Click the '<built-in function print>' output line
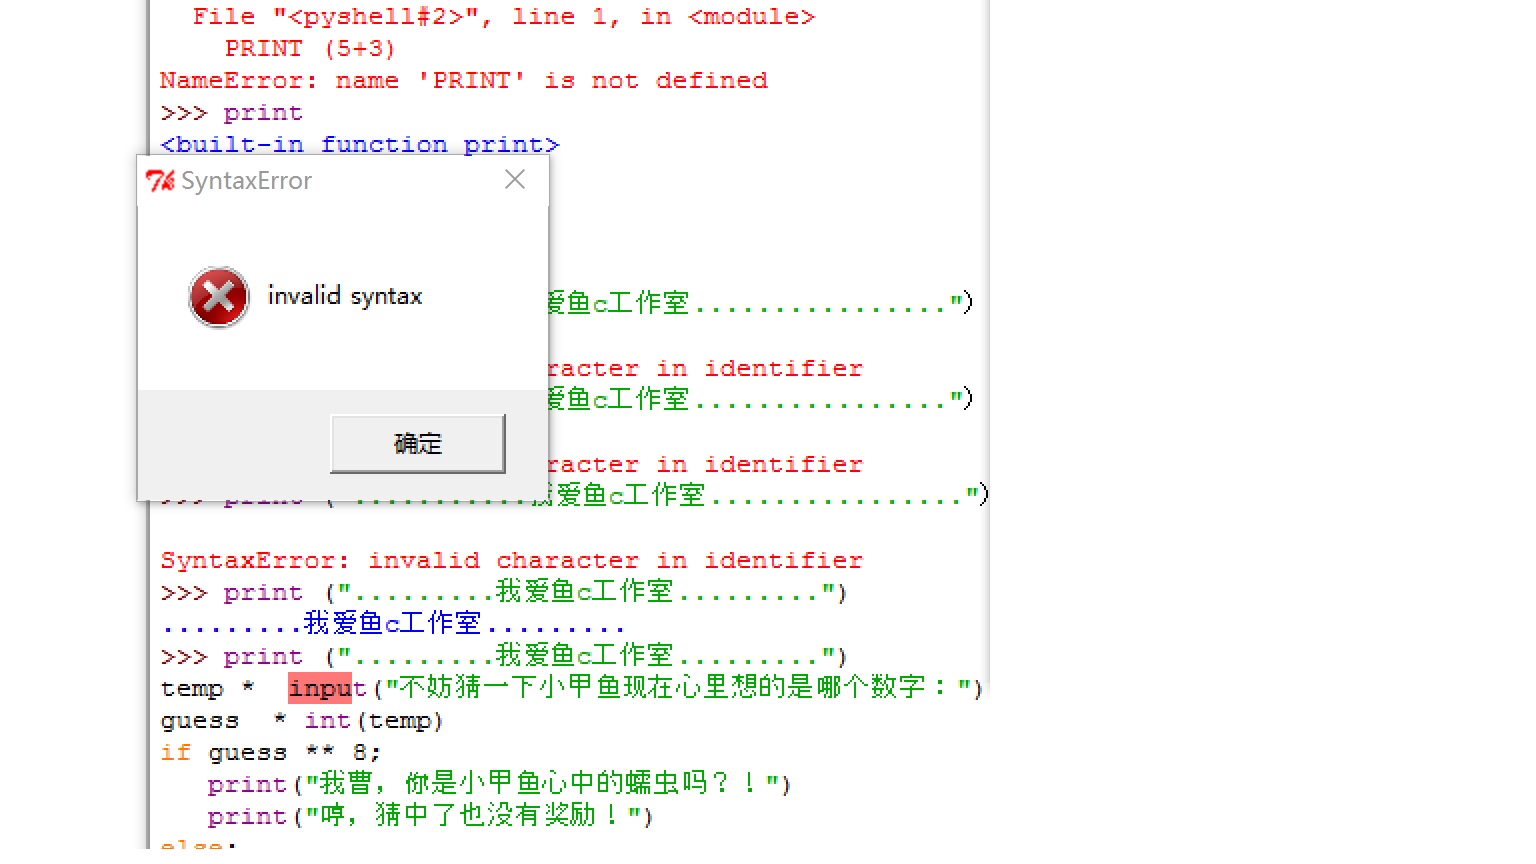This screenshot has height=864, width=1536. (x=360, y=145)
